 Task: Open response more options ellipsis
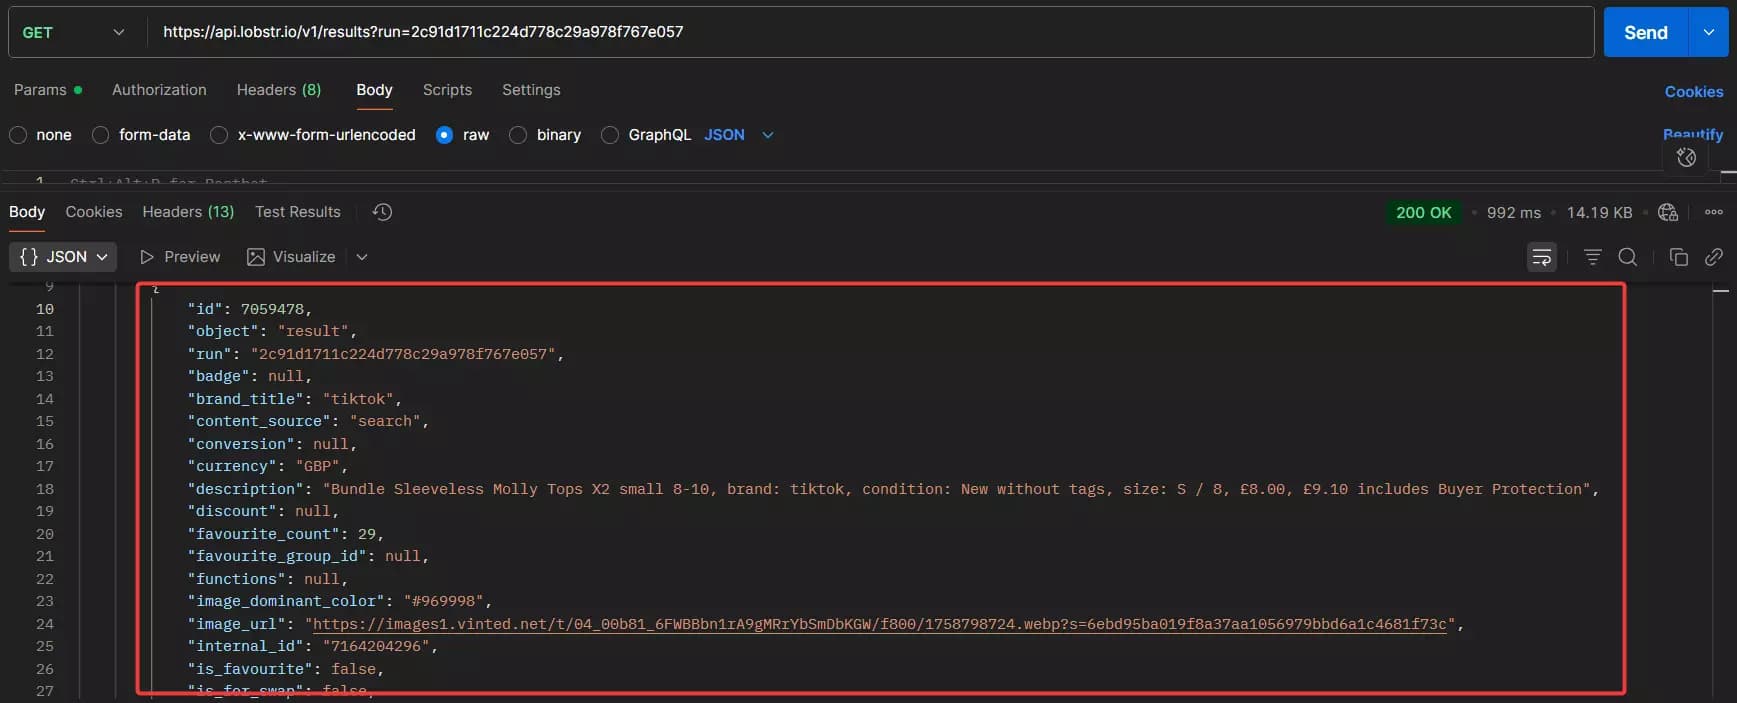(x=1714, y=212)
